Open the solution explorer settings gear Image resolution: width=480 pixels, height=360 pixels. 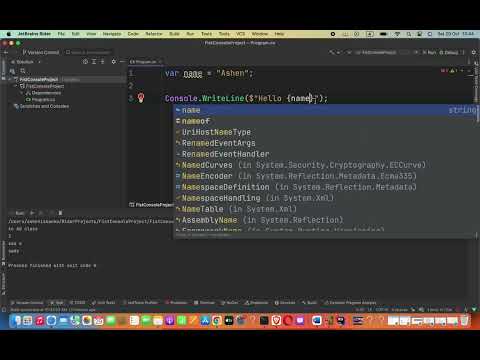pyautogui.click(x=114, y=62)
